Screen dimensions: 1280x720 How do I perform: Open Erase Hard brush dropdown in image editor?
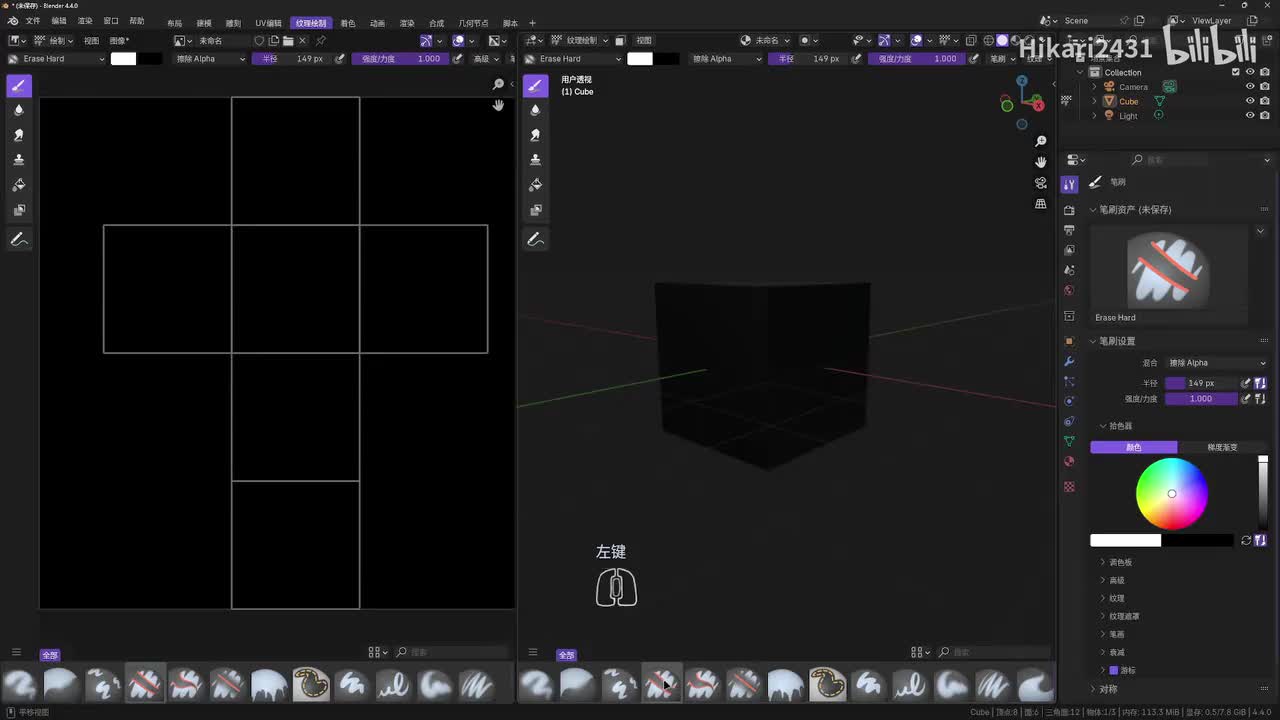pos(57,59)
